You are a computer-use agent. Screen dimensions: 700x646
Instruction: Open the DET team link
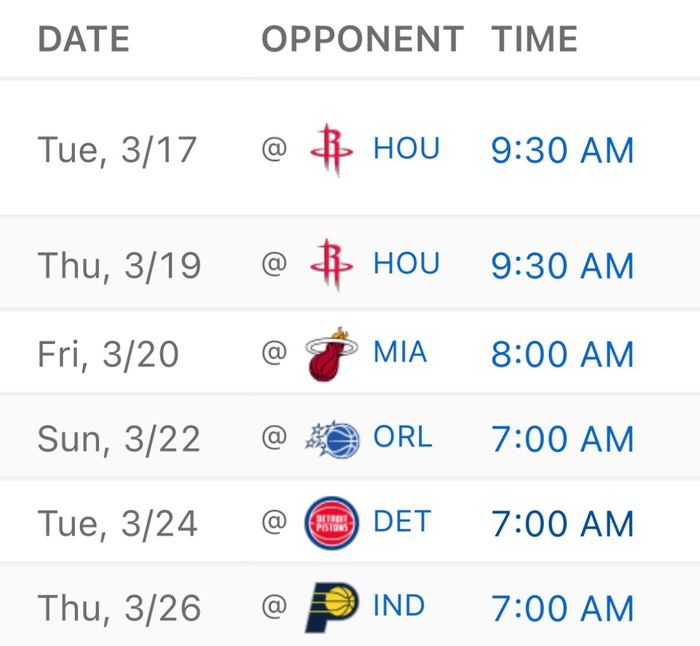point(402,521)
